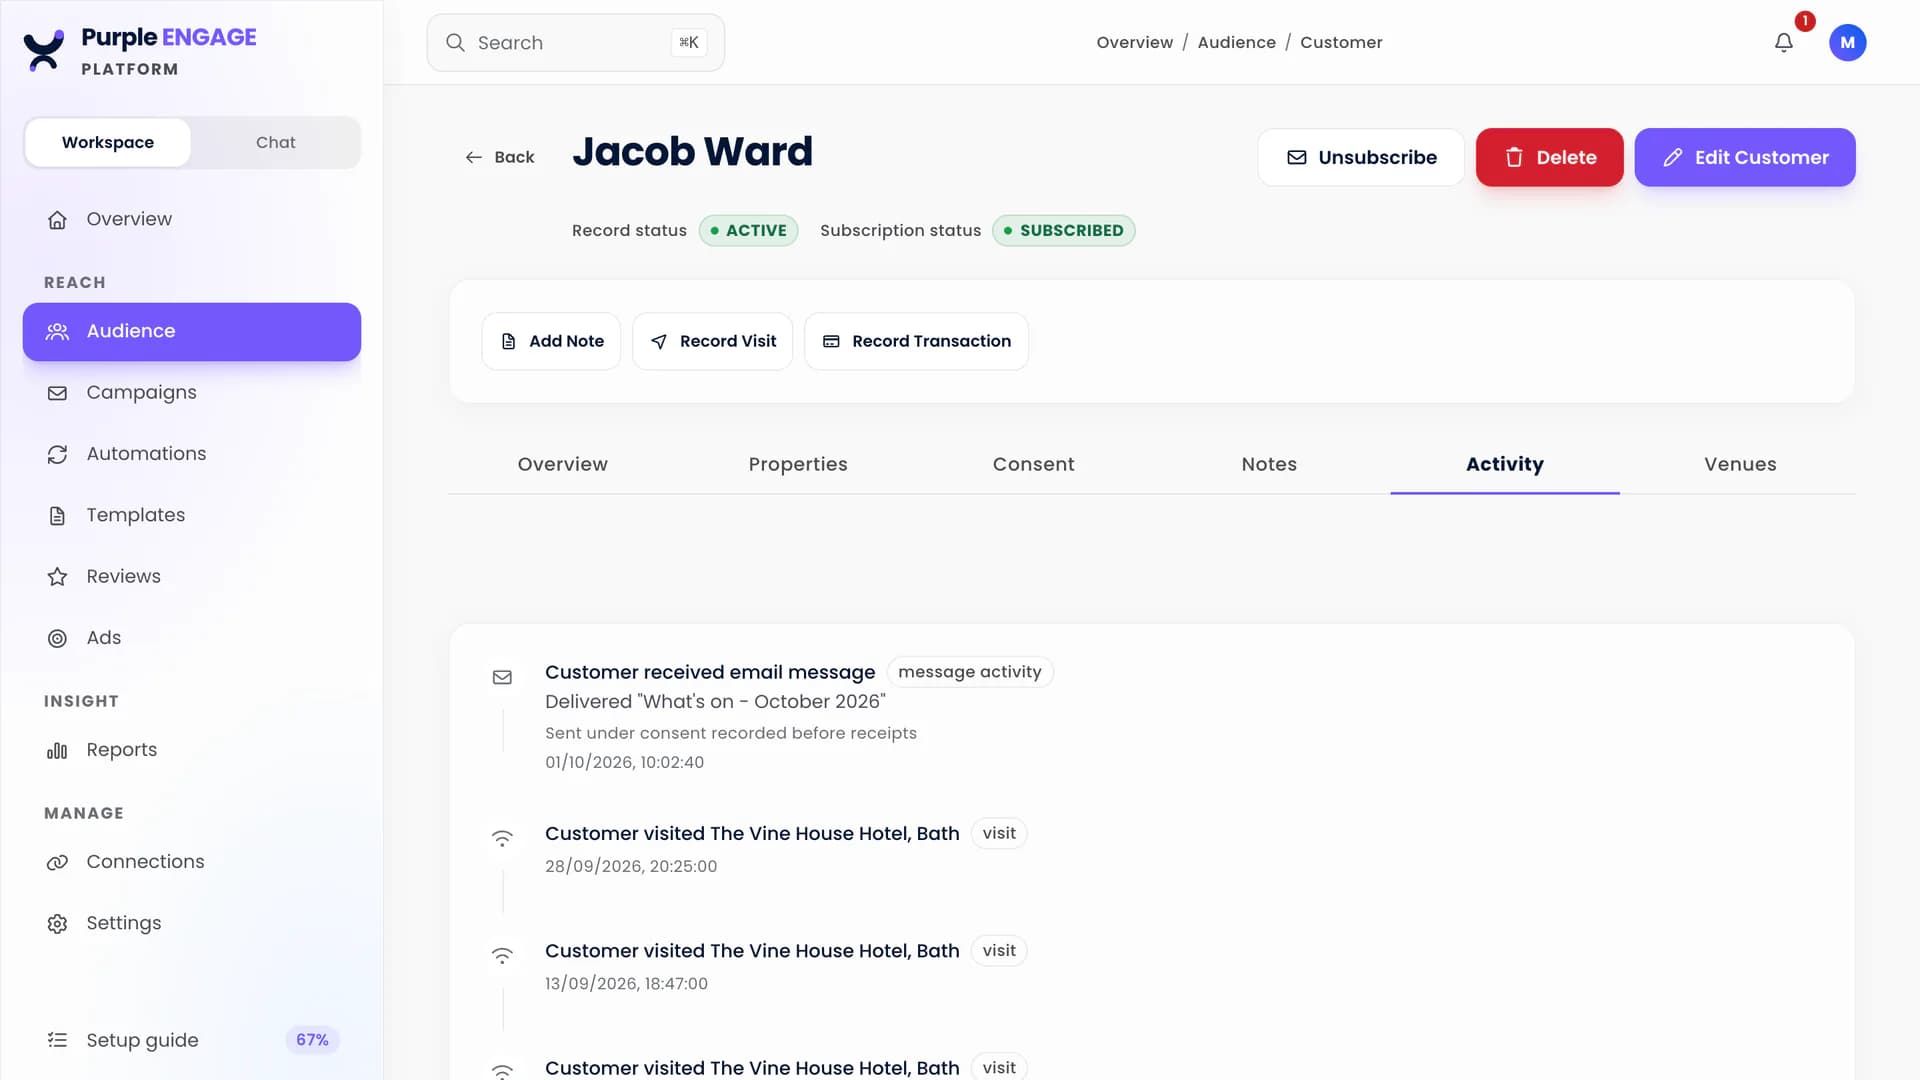Open Reviews star icon in sidebar
This screenshot has width=1920, height=1080.
(57, 577)
